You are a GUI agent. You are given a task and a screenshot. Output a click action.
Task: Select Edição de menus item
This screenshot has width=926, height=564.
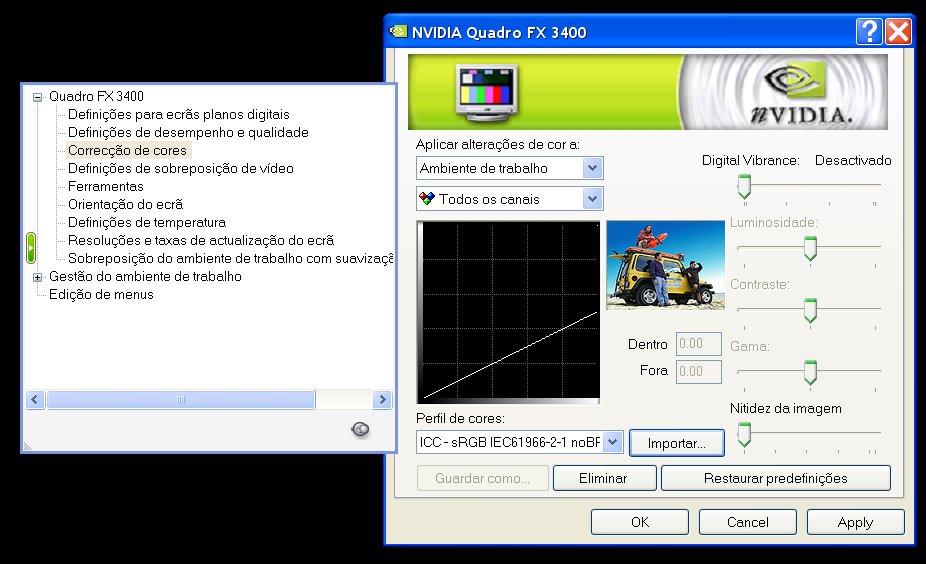click(x=101, y=295)
